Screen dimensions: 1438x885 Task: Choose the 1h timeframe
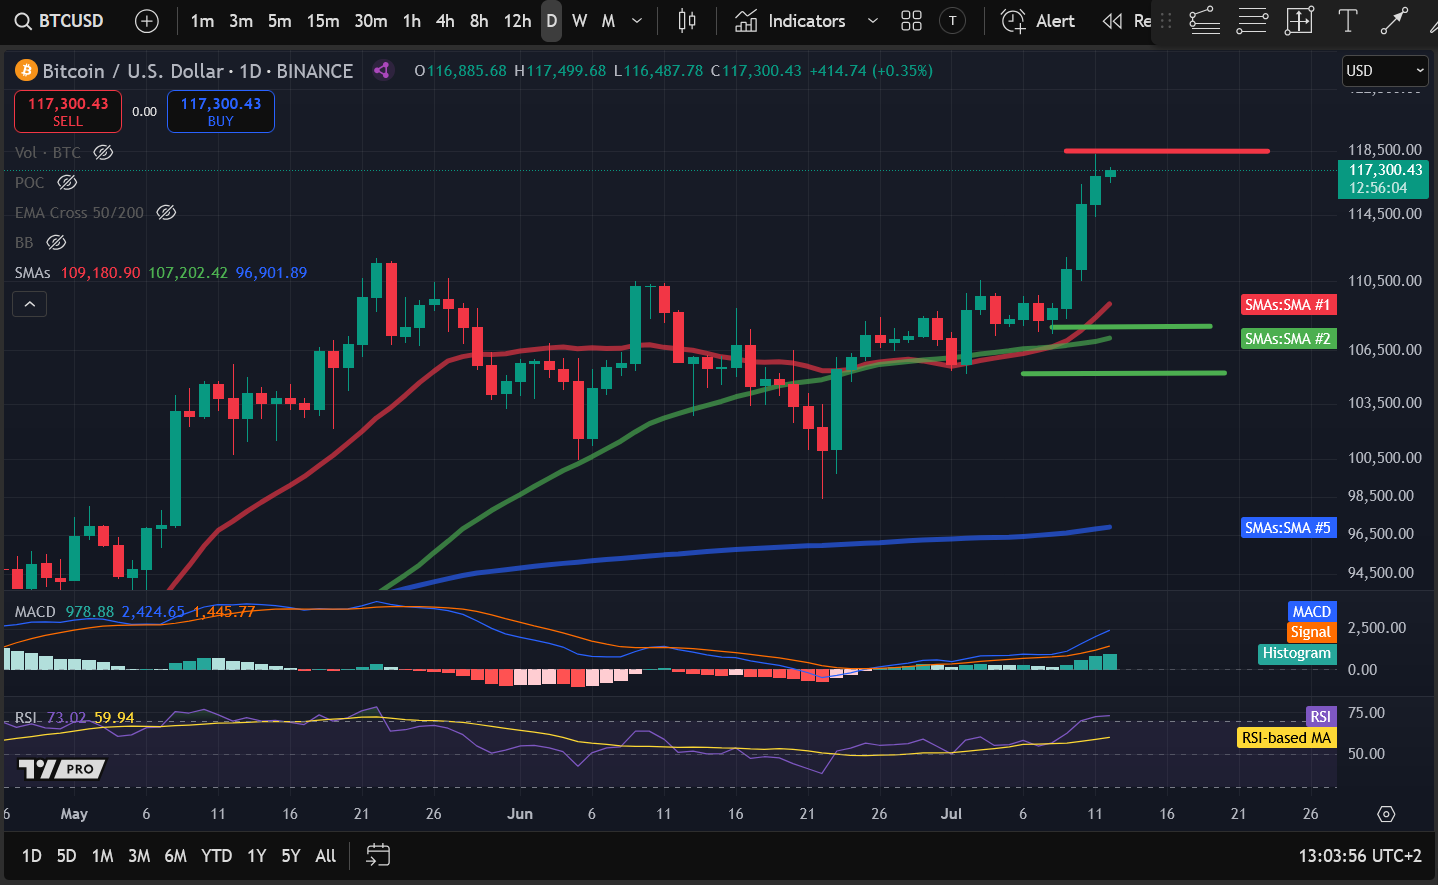[x=412, y=21]
